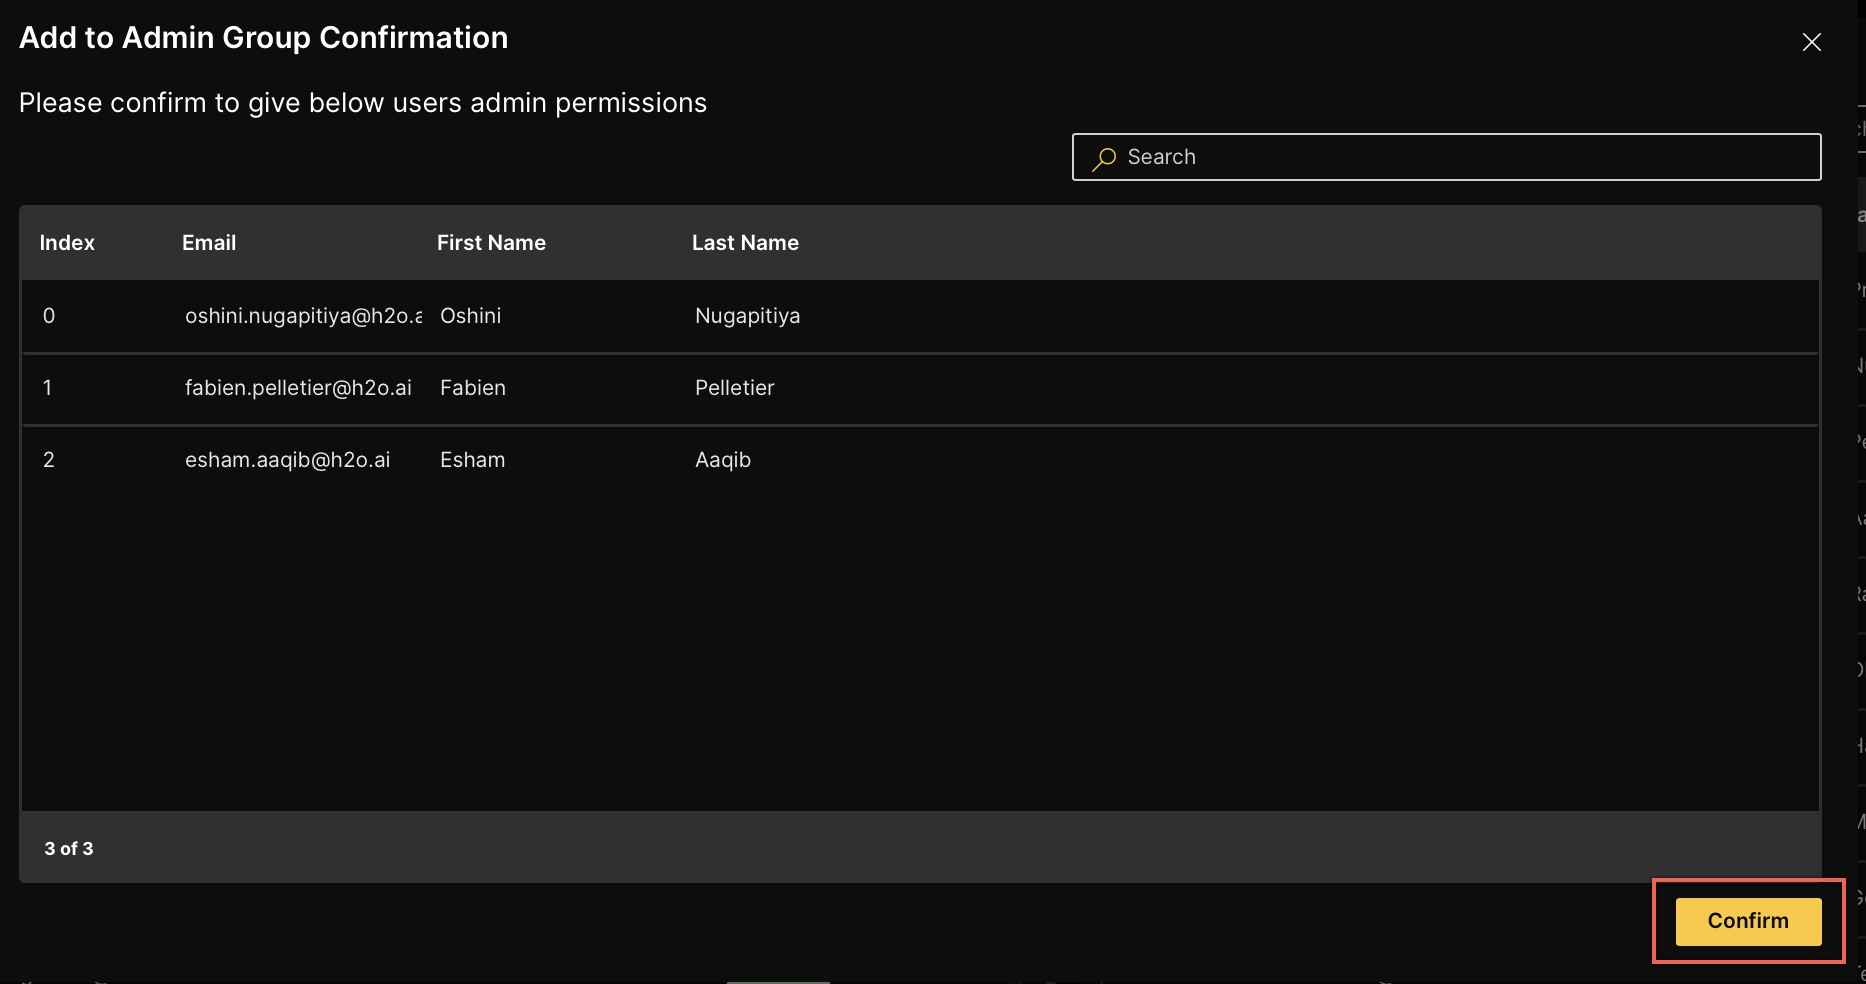Click the Index column header
This screenshot has width=1866, height=984.
point(66,242)
